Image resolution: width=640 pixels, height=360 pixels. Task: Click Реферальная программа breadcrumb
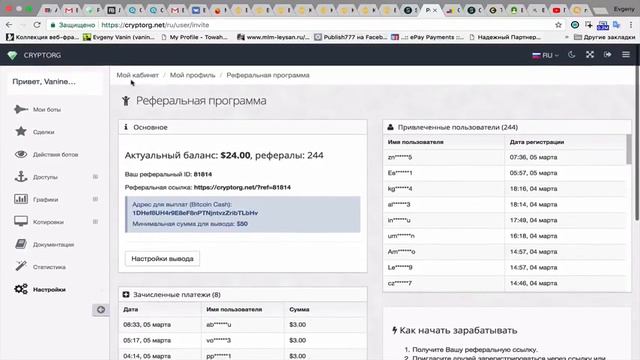[268, 75]
